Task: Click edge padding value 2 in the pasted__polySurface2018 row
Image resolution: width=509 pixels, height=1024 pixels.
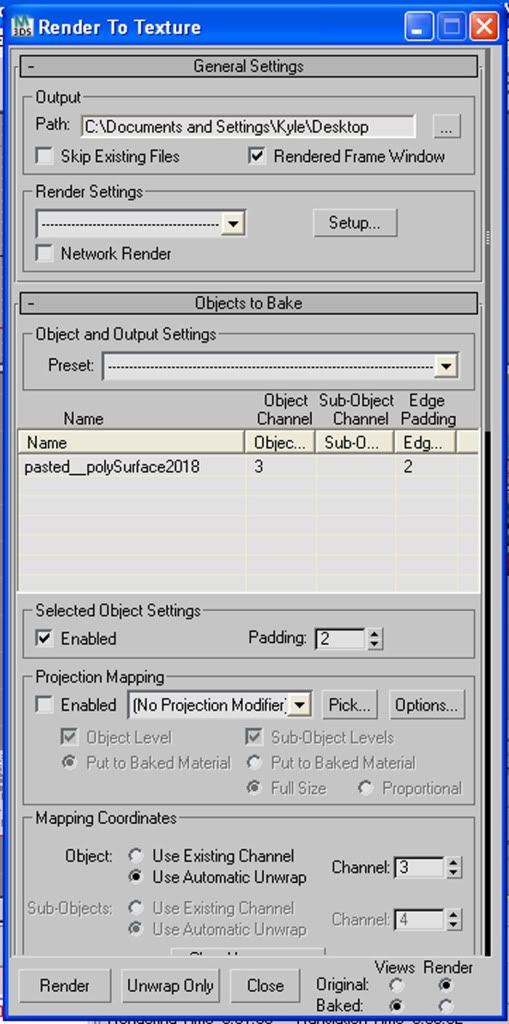Action: (x=408, y=468)
